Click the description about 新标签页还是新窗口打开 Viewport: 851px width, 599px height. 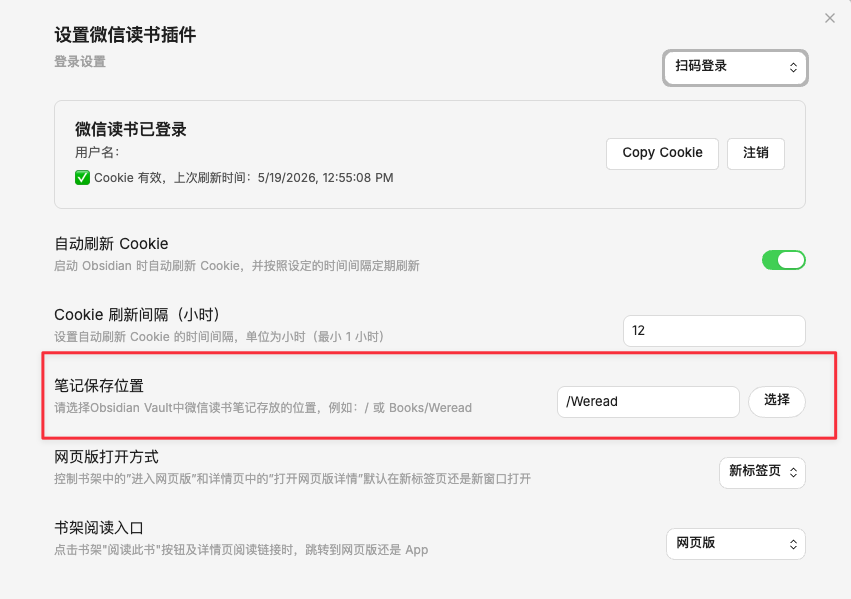pos(293,479)
